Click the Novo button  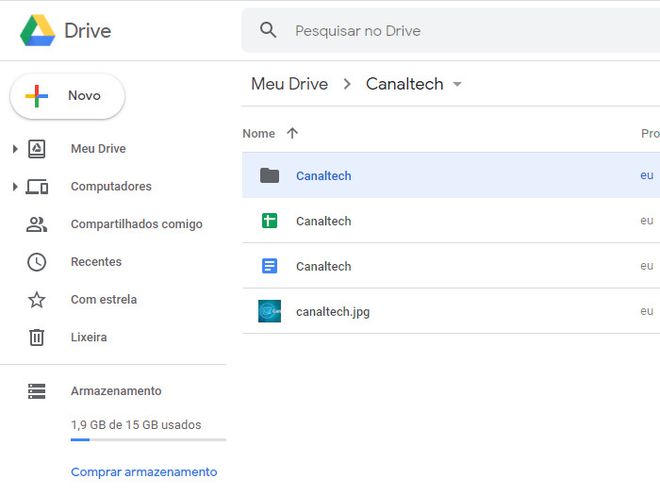pyautogui.click(x=67, y=96)
